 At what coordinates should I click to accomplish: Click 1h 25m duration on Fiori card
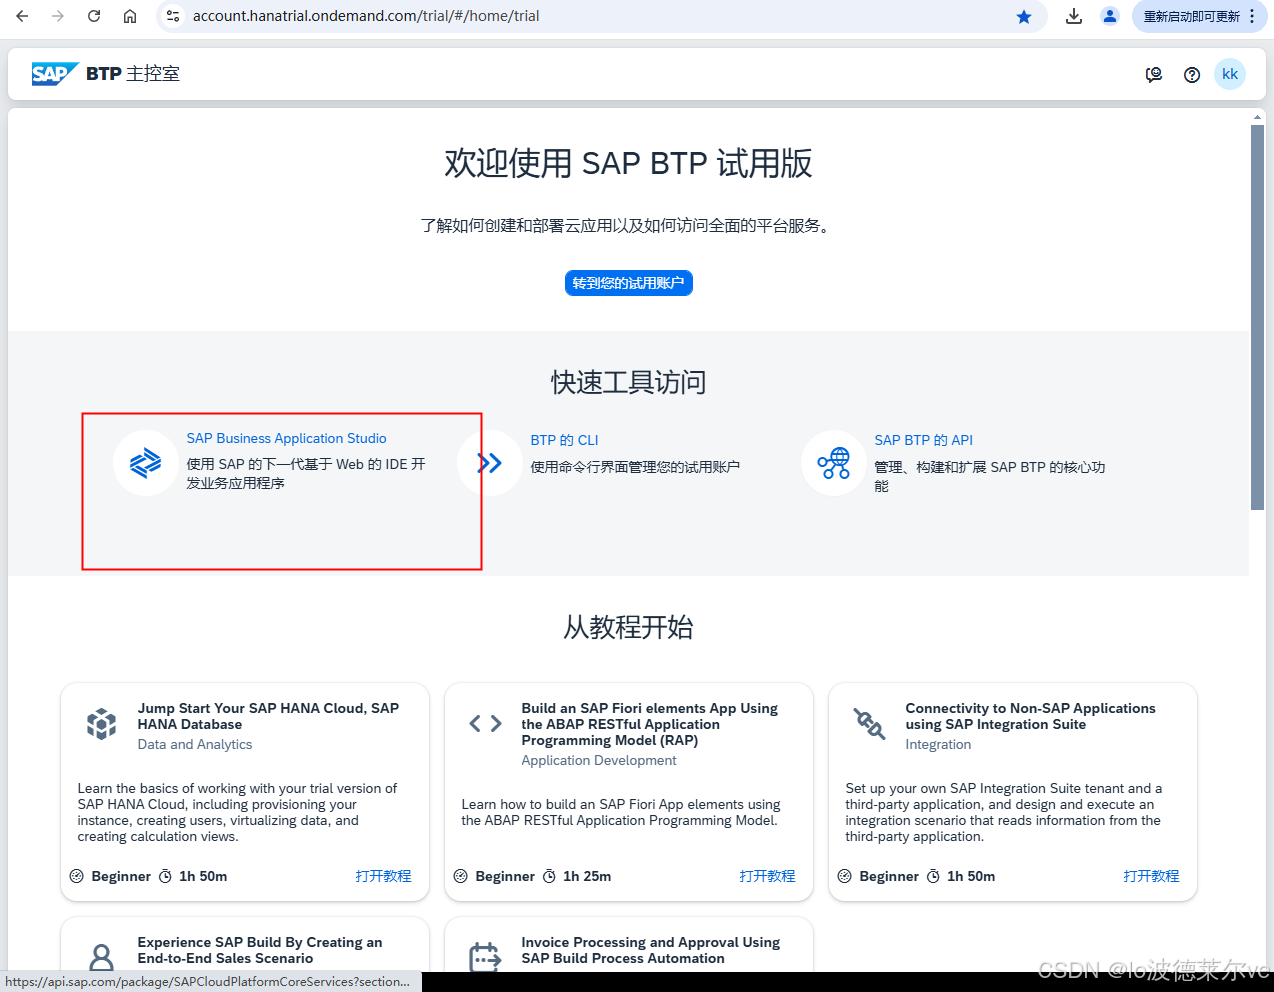587,876
